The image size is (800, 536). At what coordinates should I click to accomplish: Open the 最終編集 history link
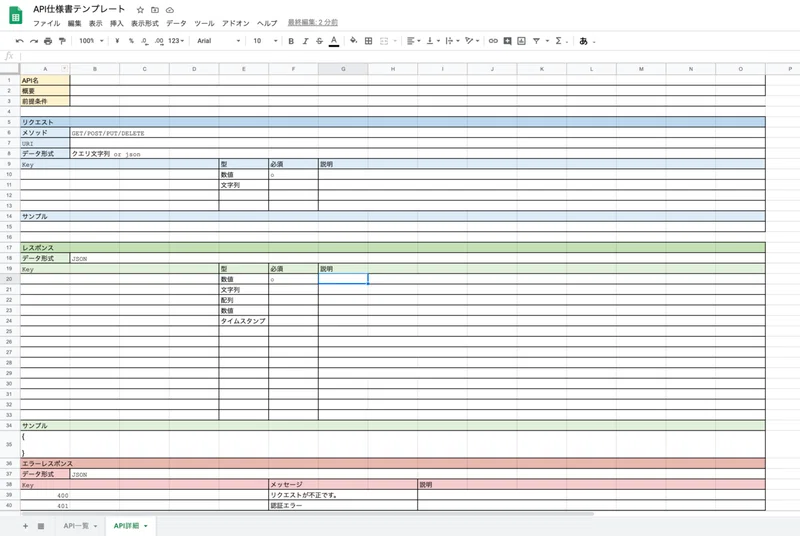pyautogui.click(x=313, y=22)
